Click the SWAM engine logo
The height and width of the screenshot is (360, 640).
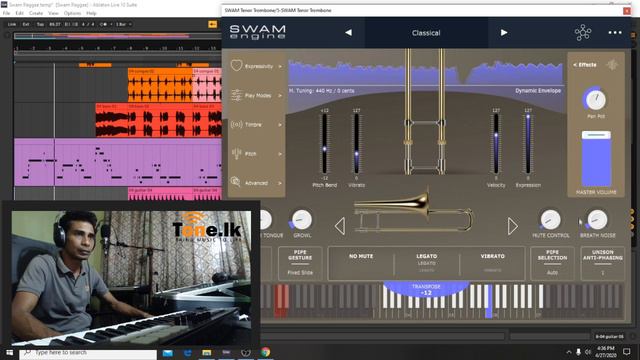pos(257,32)
